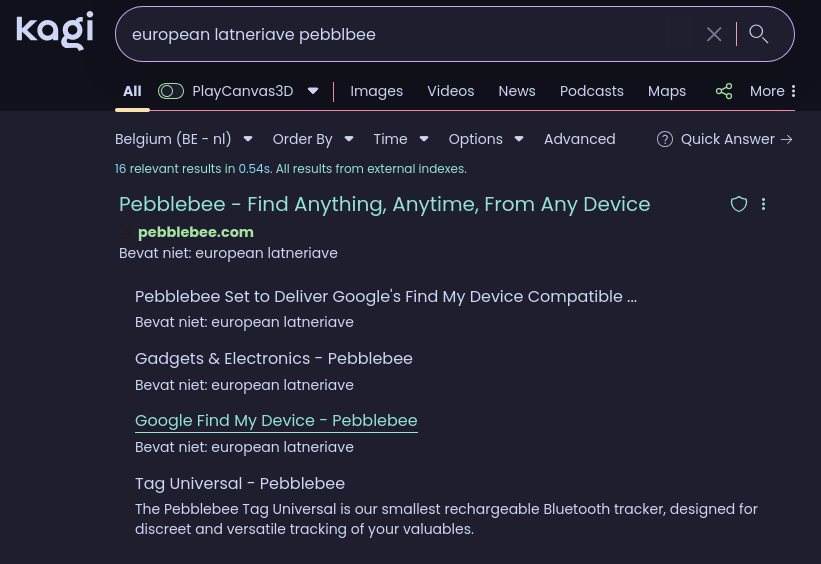Screen dimensions: 821x564
Task: Expand the PlayCanvas3D lens dropdown arrow
Action: tap(313, 91)
